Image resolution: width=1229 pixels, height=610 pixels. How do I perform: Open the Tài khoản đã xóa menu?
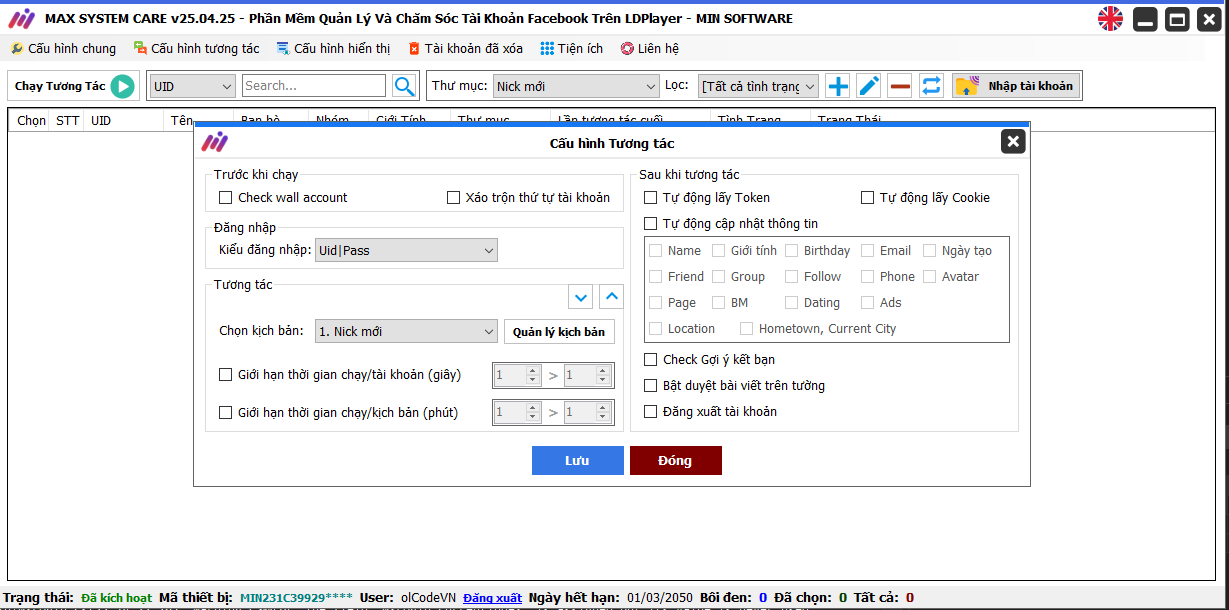466,48
